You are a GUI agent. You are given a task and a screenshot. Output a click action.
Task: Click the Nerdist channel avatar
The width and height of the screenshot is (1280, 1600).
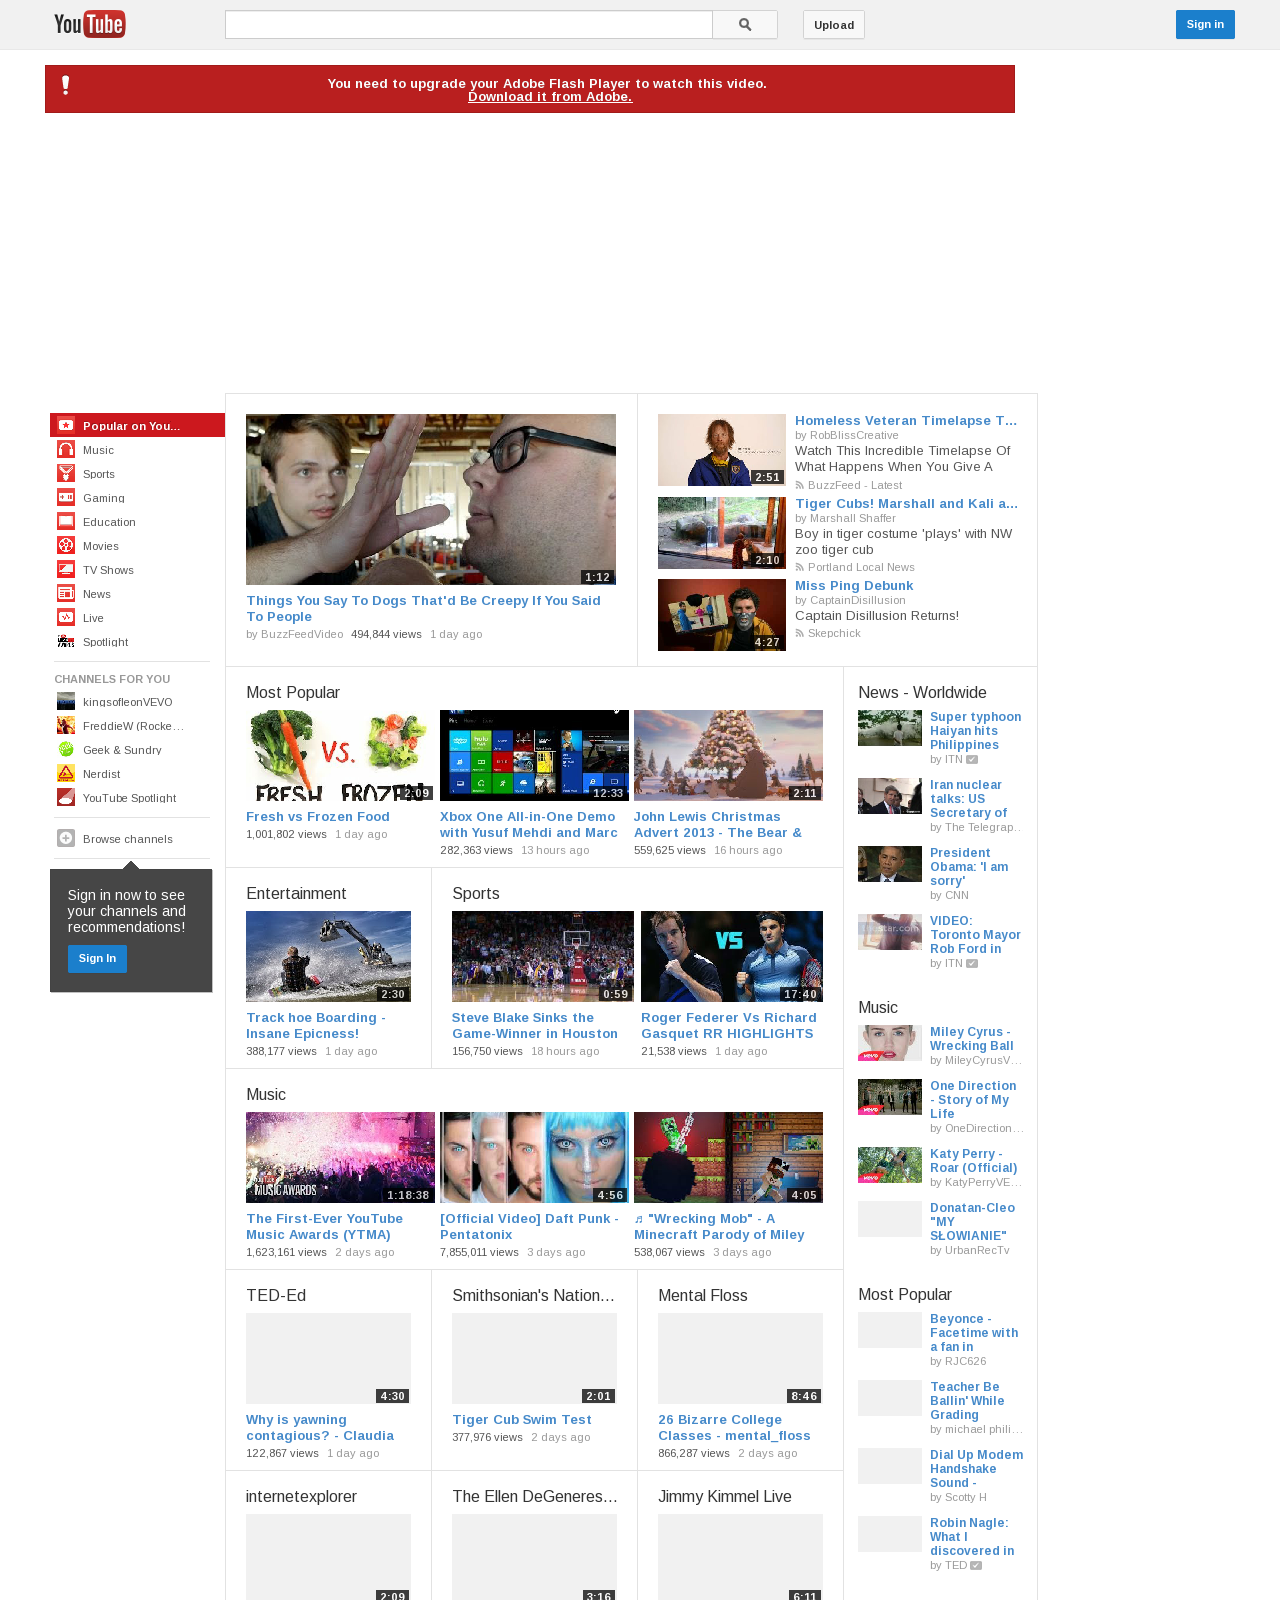pyautogui.click(x=66, y=773)
